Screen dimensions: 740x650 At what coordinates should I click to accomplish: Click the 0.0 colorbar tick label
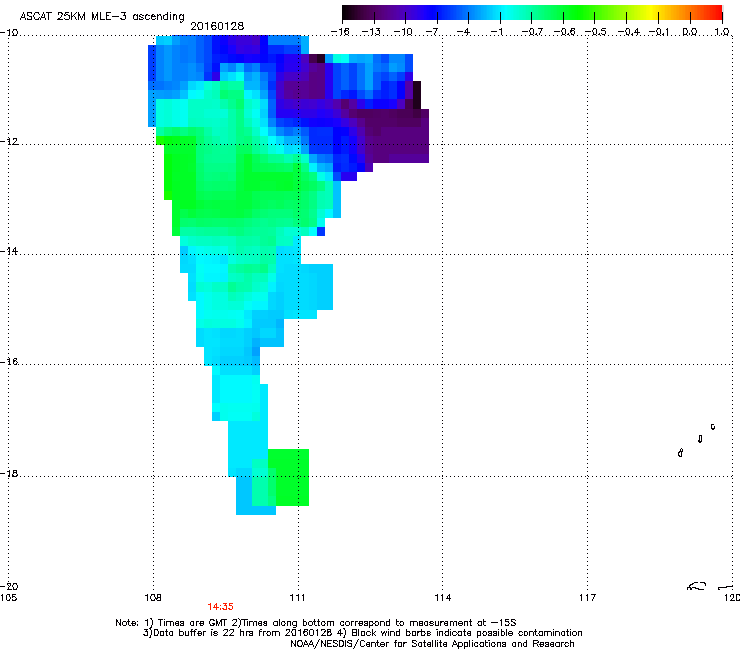pyautogui.click(x=690, y=32)
